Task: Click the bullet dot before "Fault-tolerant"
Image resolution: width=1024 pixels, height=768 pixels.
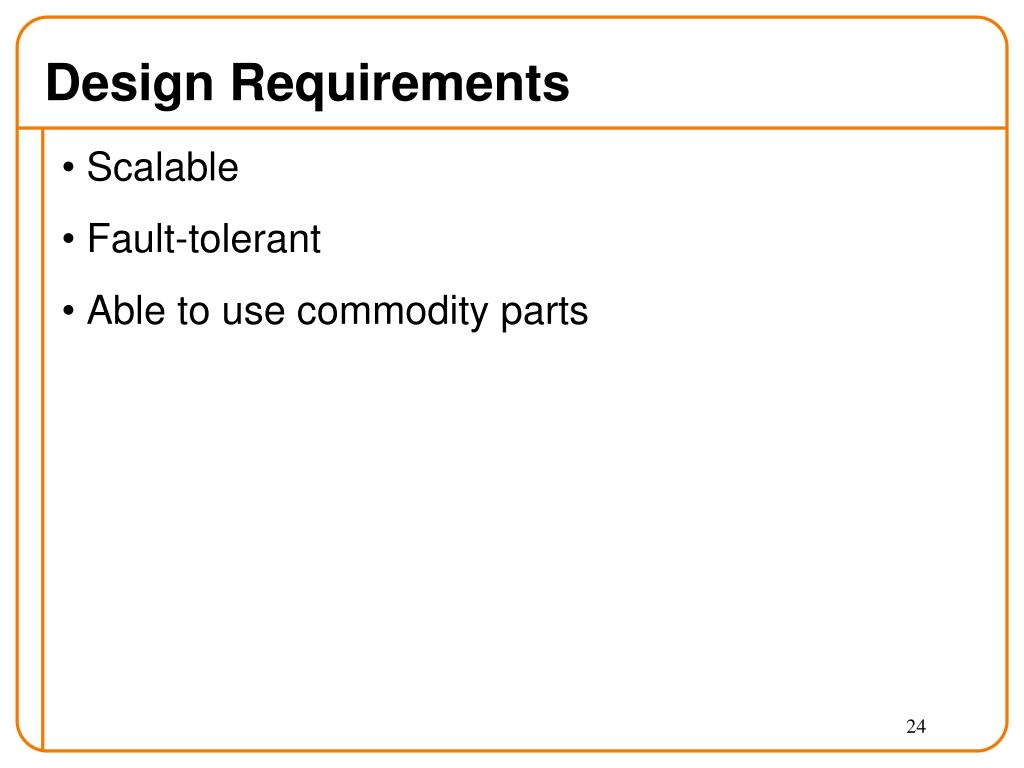Action: point(69,240)
